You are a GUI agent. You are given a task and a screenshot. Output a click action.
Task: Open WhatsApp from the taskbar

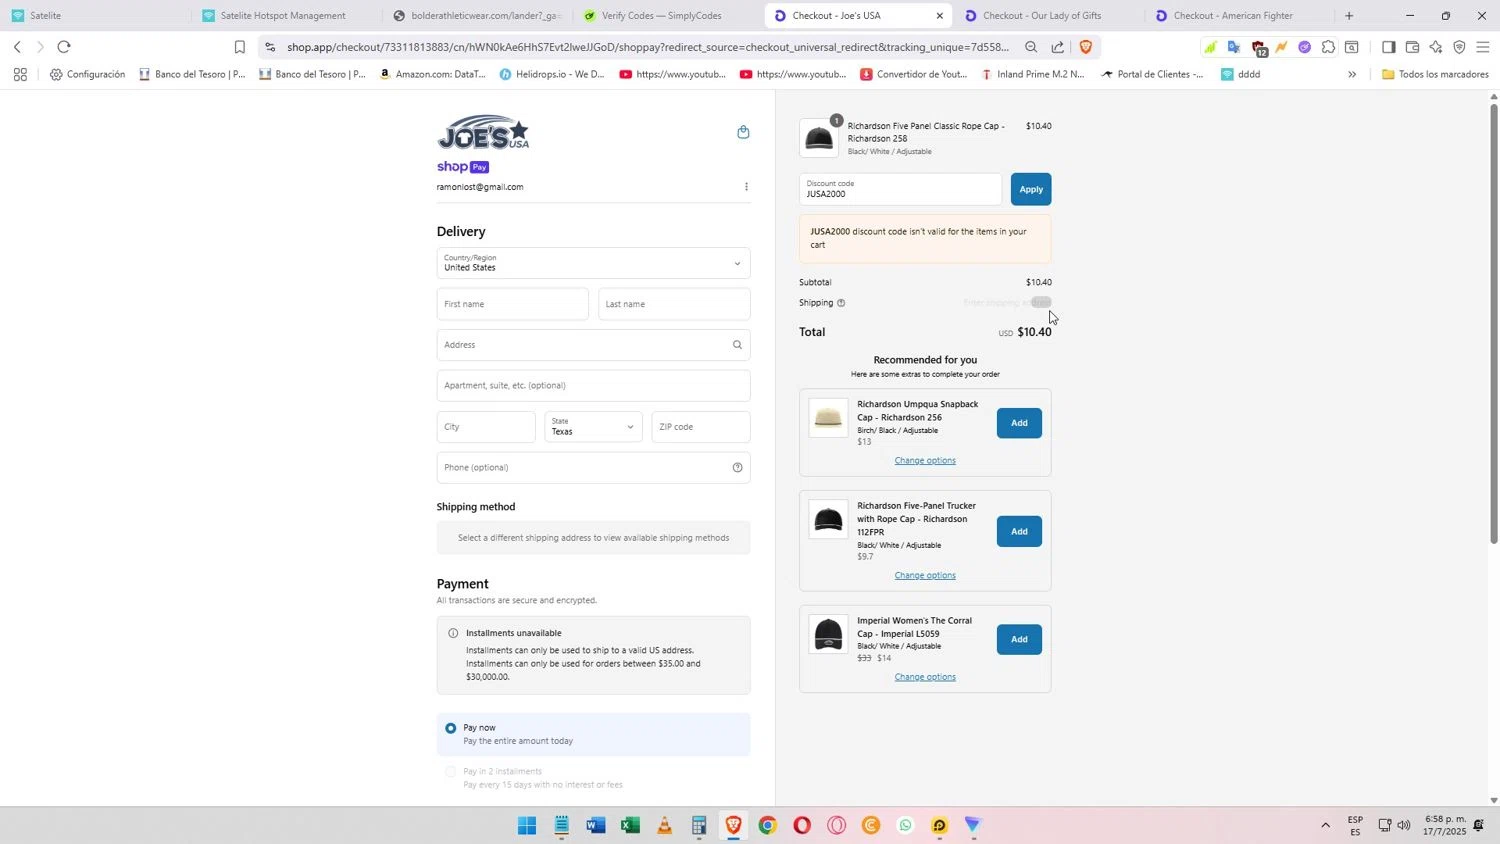pyautogui.click(x=905, y=825)
